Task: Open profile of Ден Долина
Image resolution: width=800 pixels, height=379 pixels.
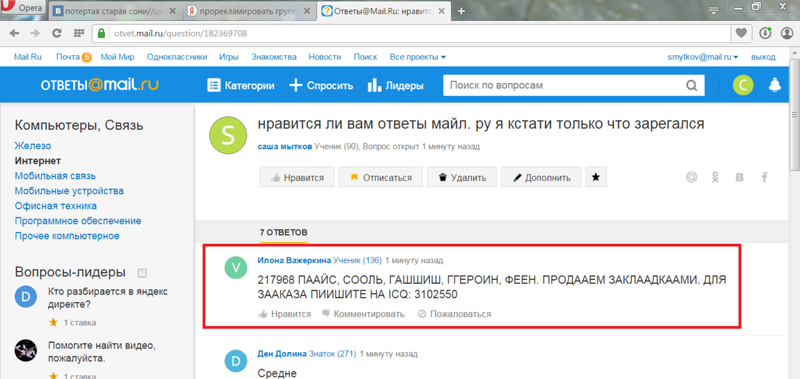Action: click(x=282, y=354)
